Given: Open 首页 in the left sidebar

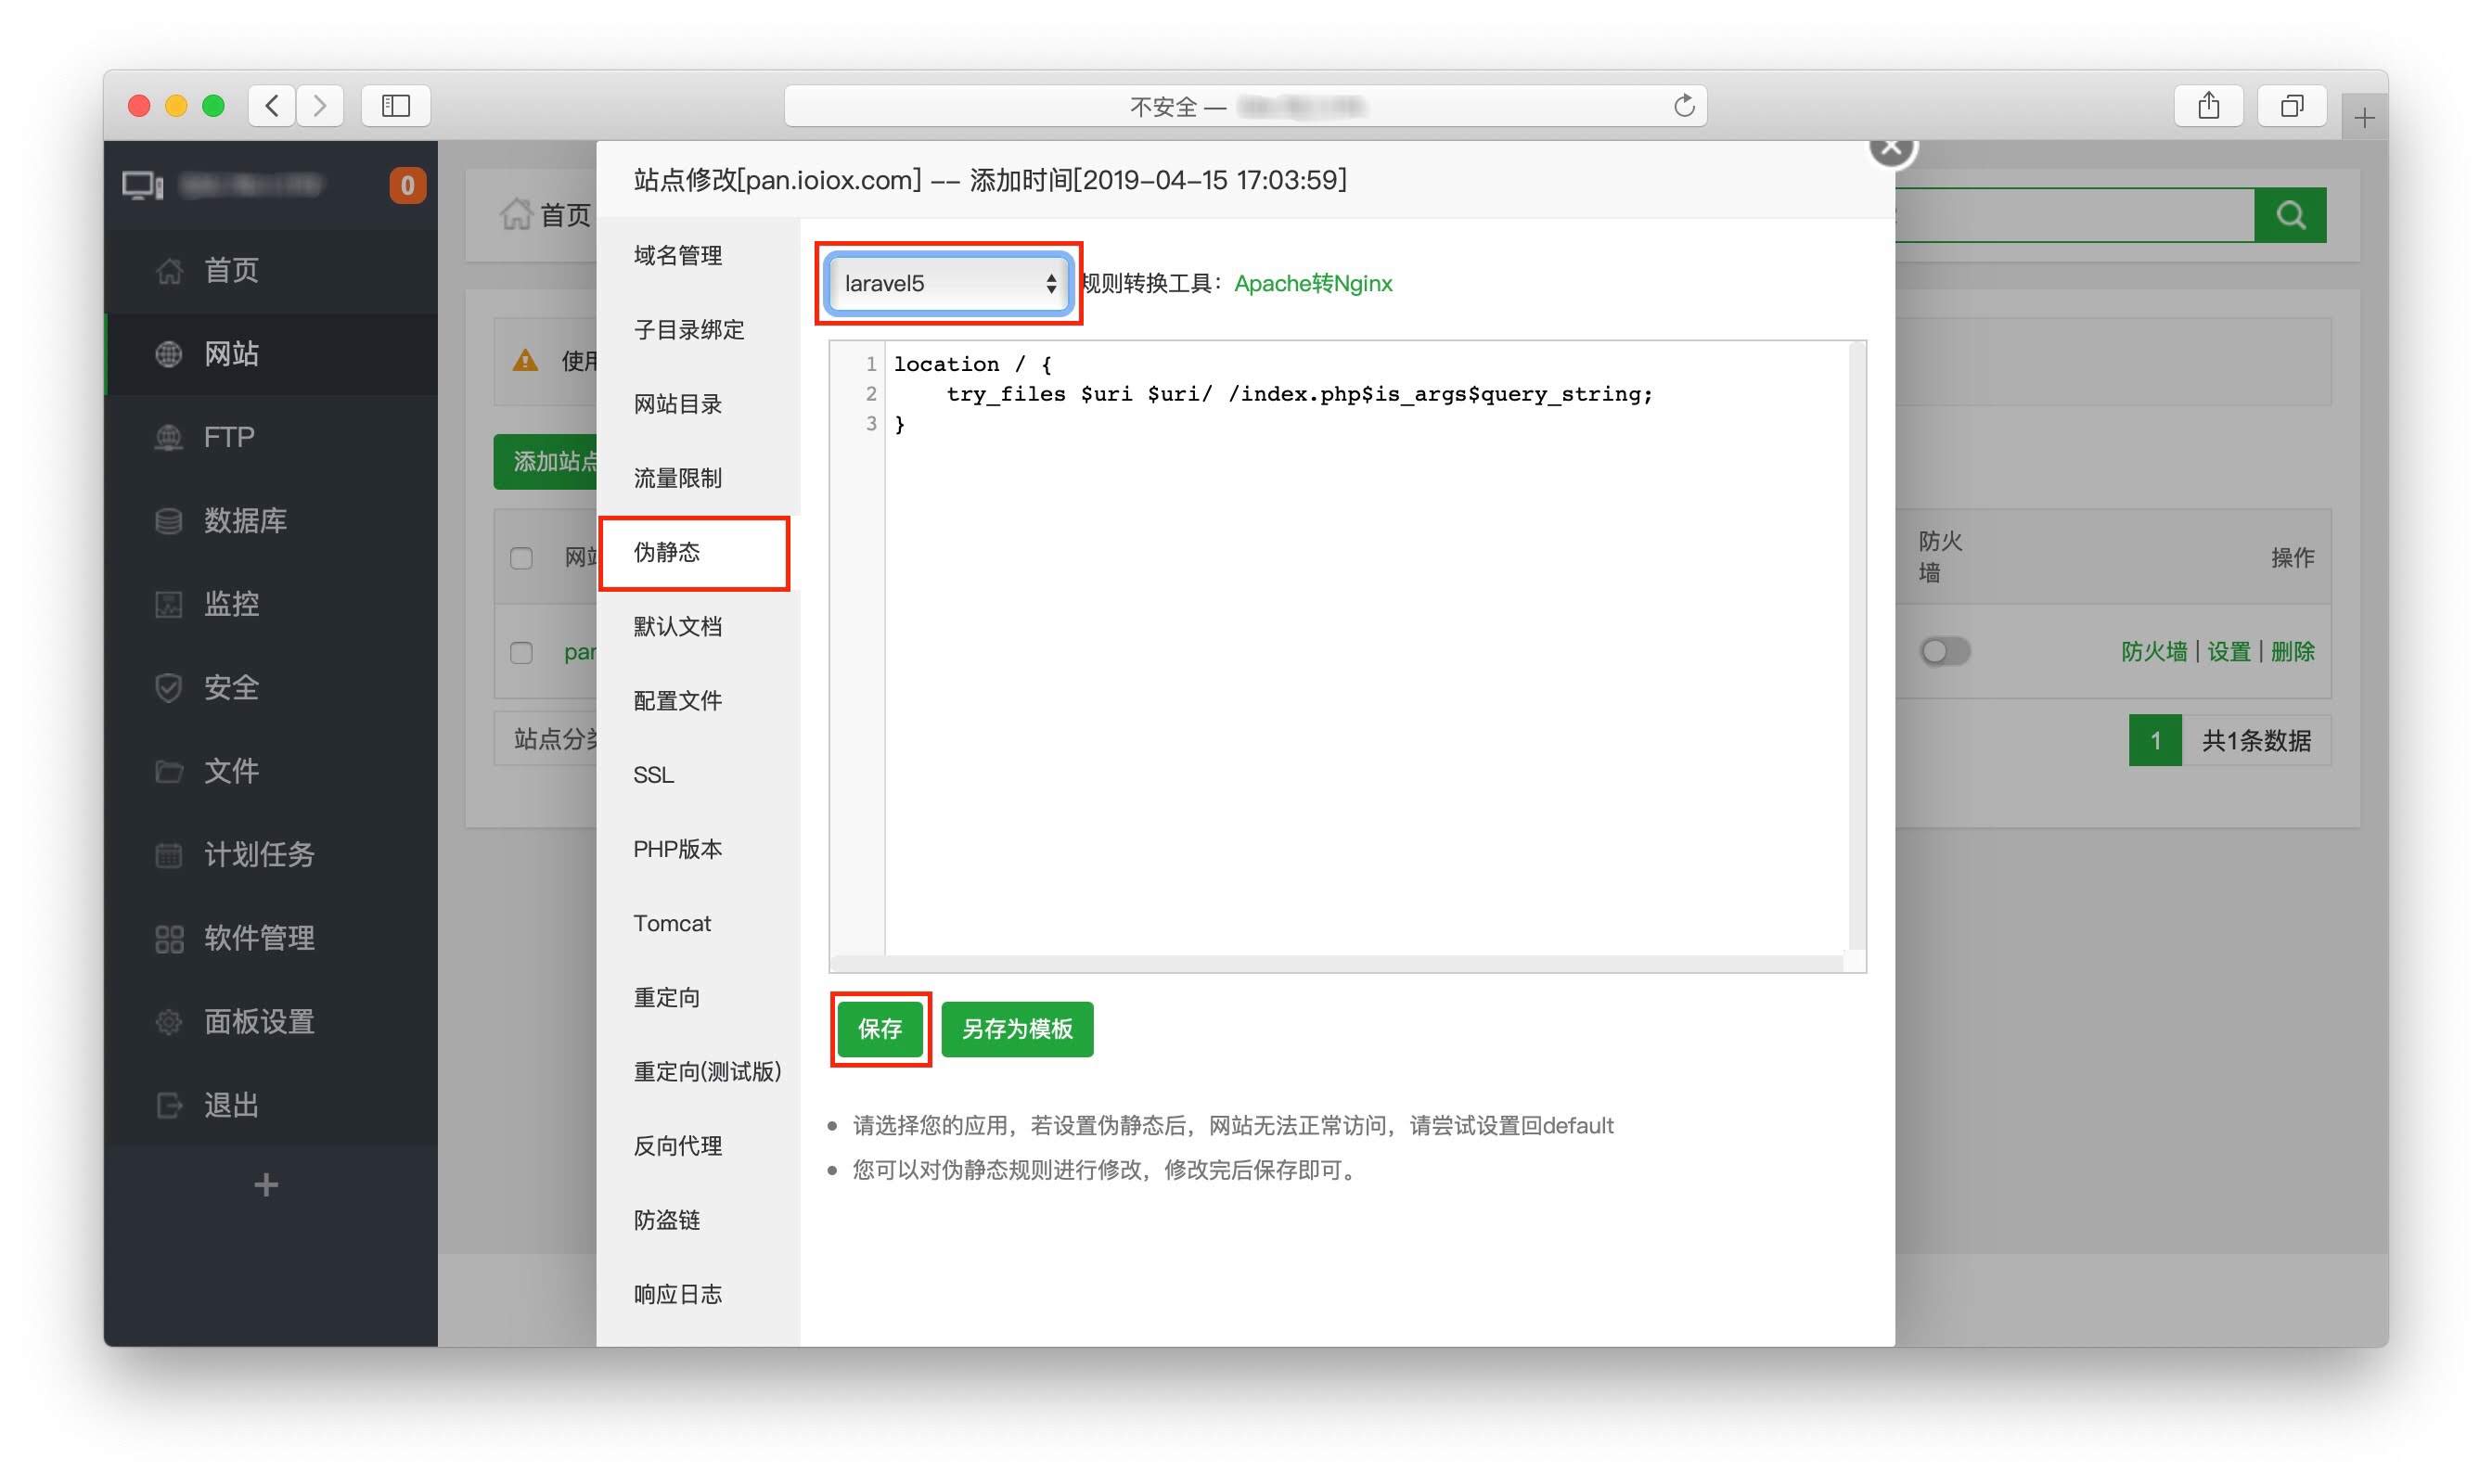Looking at the screenshot, I should point(271,270).
